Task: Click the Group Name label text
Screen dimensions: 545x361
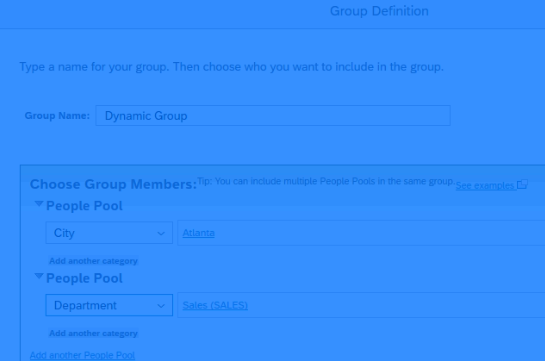Action: point(57,116)
